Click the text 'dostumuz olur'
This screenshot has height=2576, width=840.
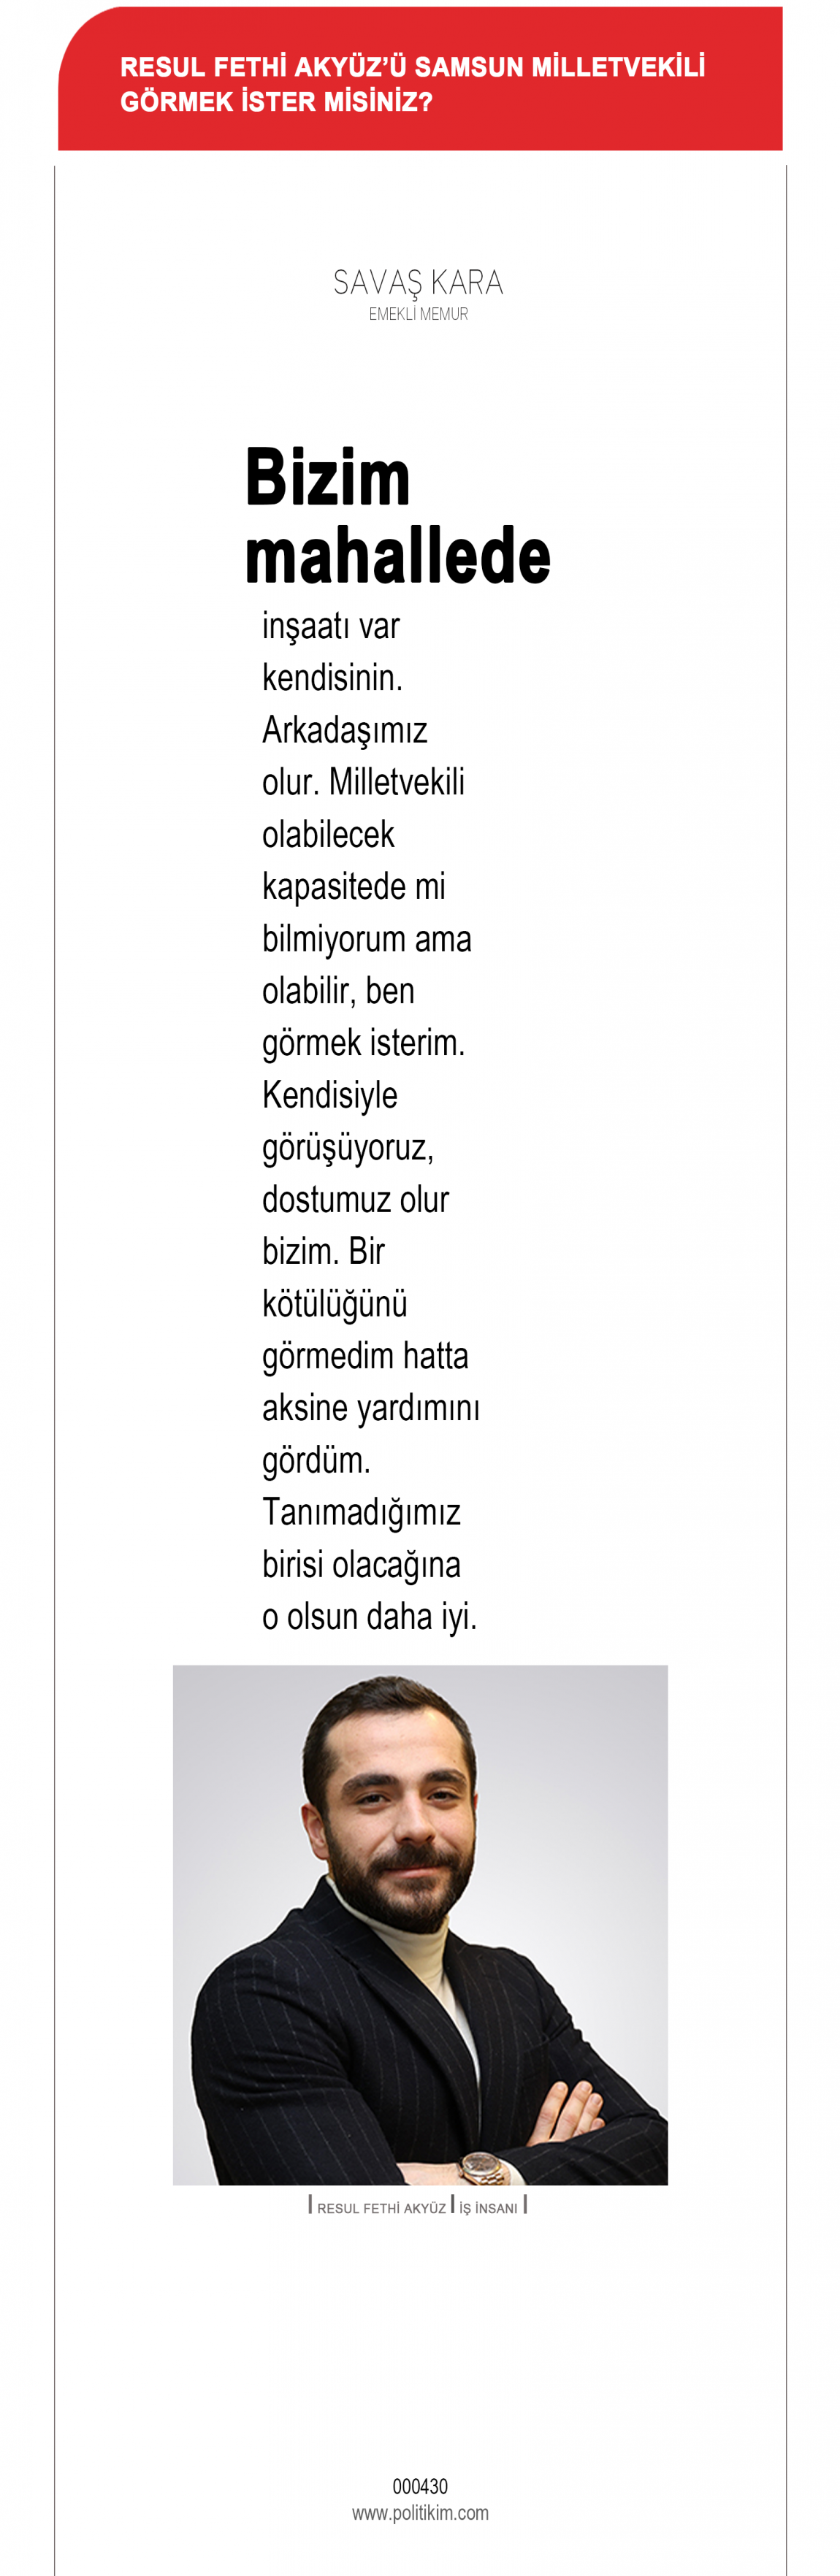click(355, 1199)
